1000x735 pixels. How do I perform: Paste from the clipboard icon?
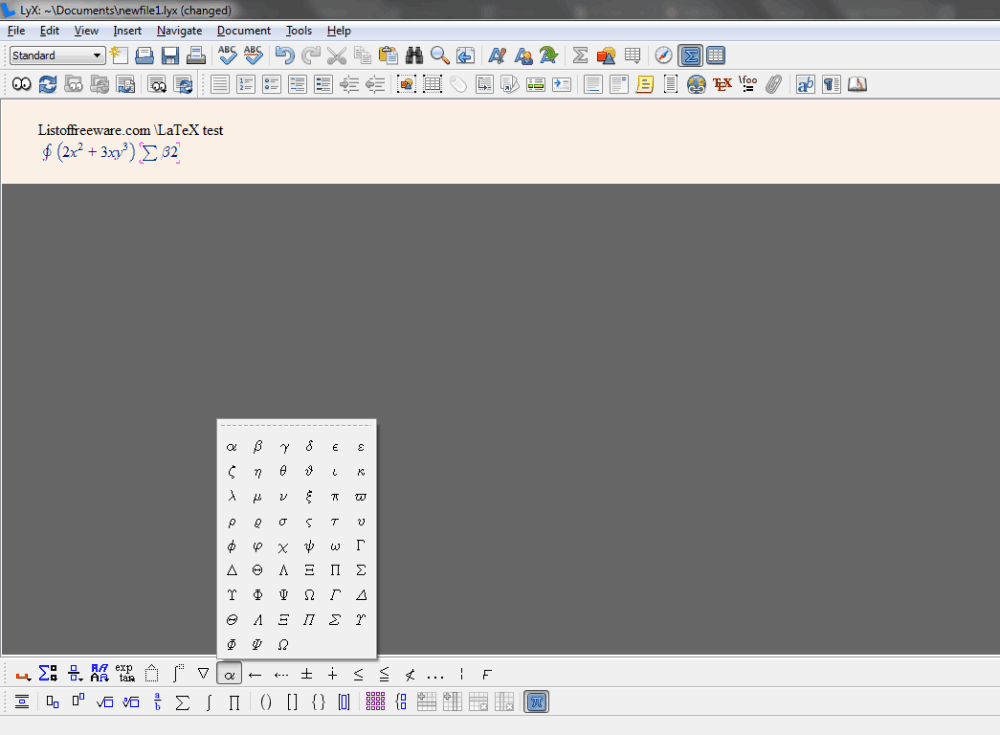coord(388,56)
